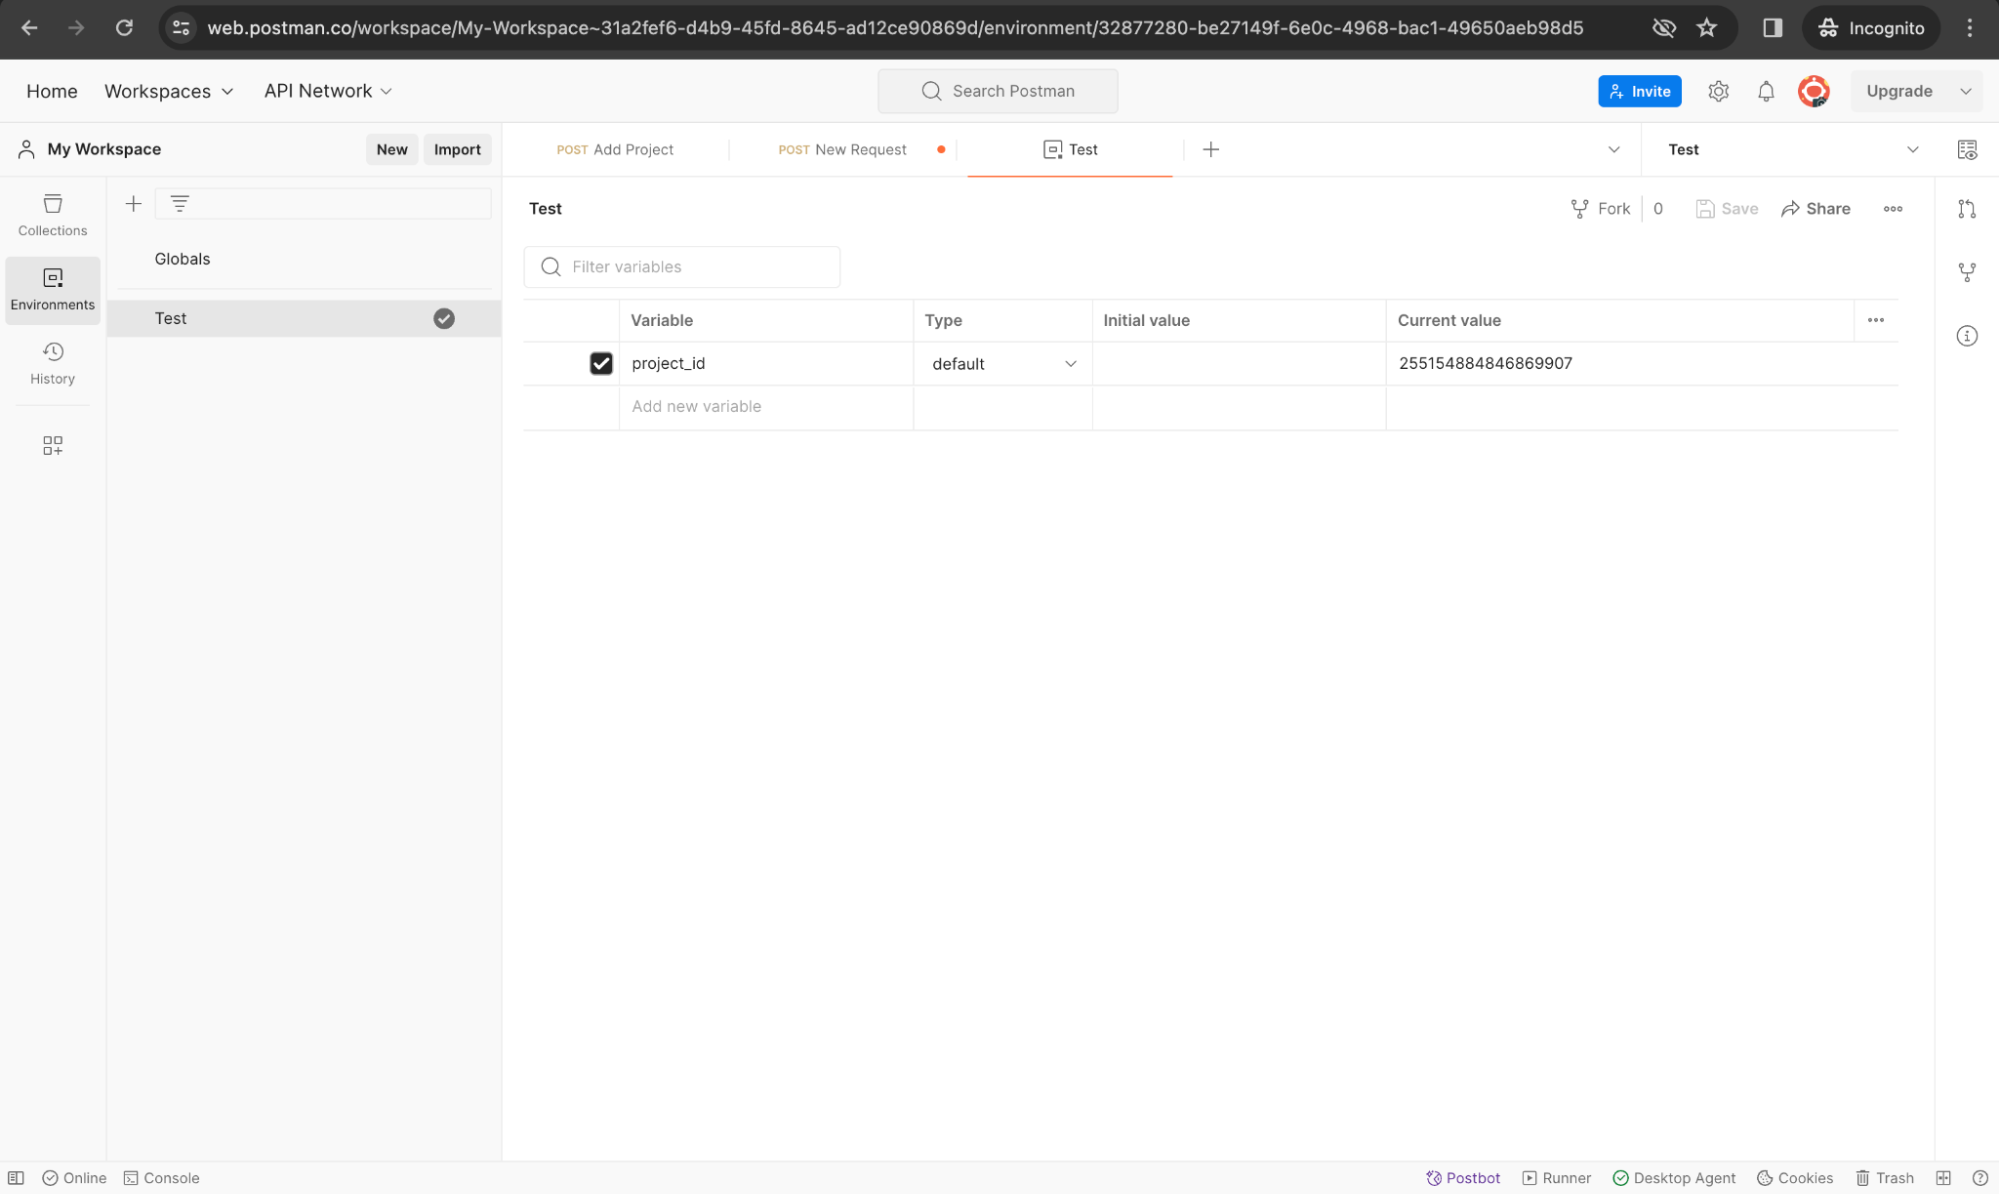Click the information icon on right sidebar
The height and width of the screenshot is (1194, 1999).
(1968, 337)
